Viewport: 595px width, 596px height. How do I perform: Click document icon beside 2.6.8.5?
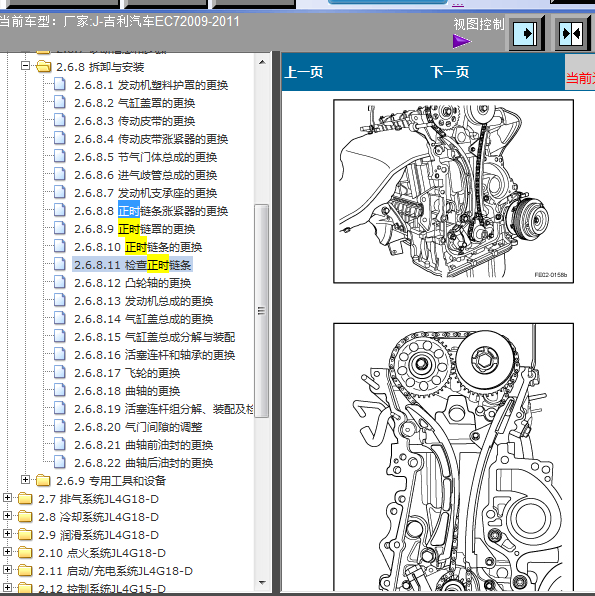(x=60, y=156)
